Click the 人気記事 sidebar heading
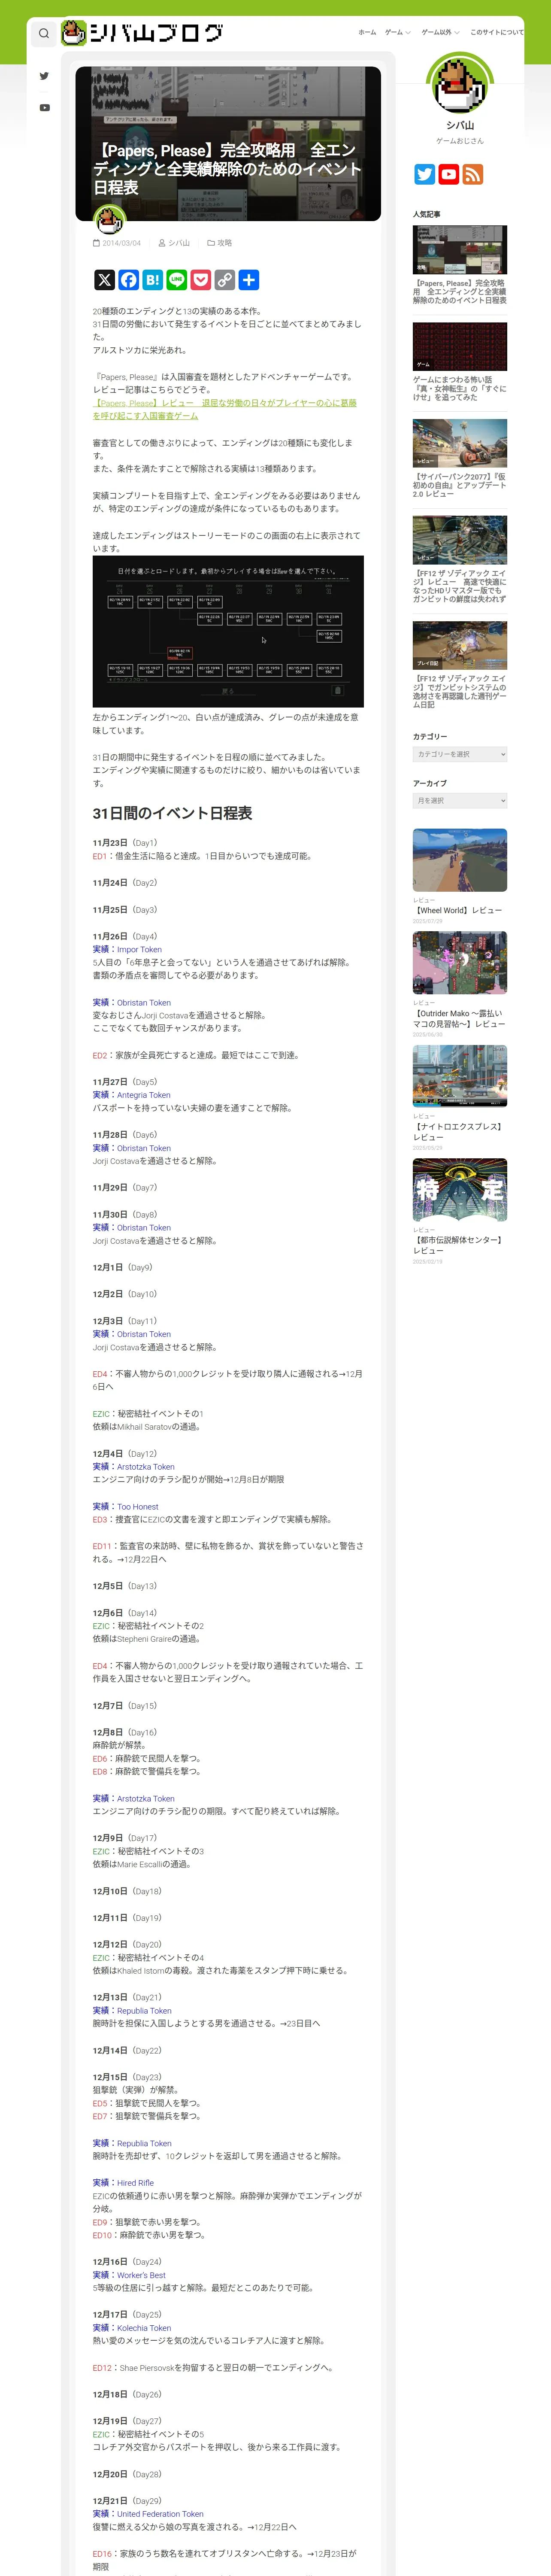 (x=427, y=214)
